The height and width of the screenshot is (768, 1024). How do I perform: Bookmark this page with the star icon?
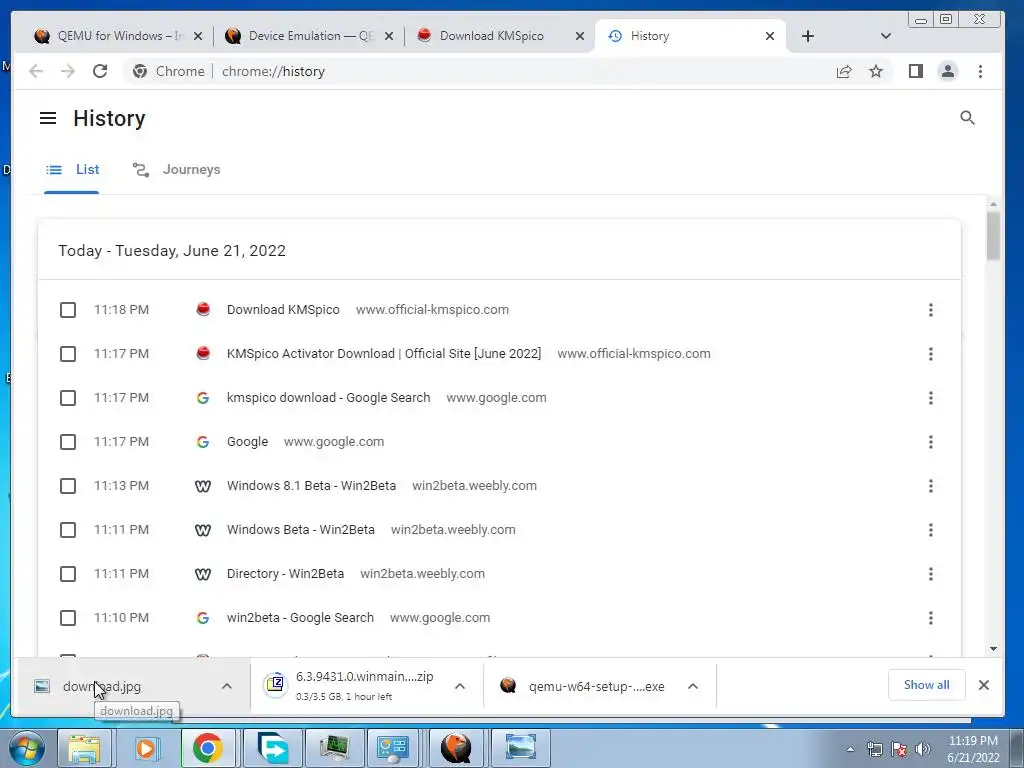point(876,71)
